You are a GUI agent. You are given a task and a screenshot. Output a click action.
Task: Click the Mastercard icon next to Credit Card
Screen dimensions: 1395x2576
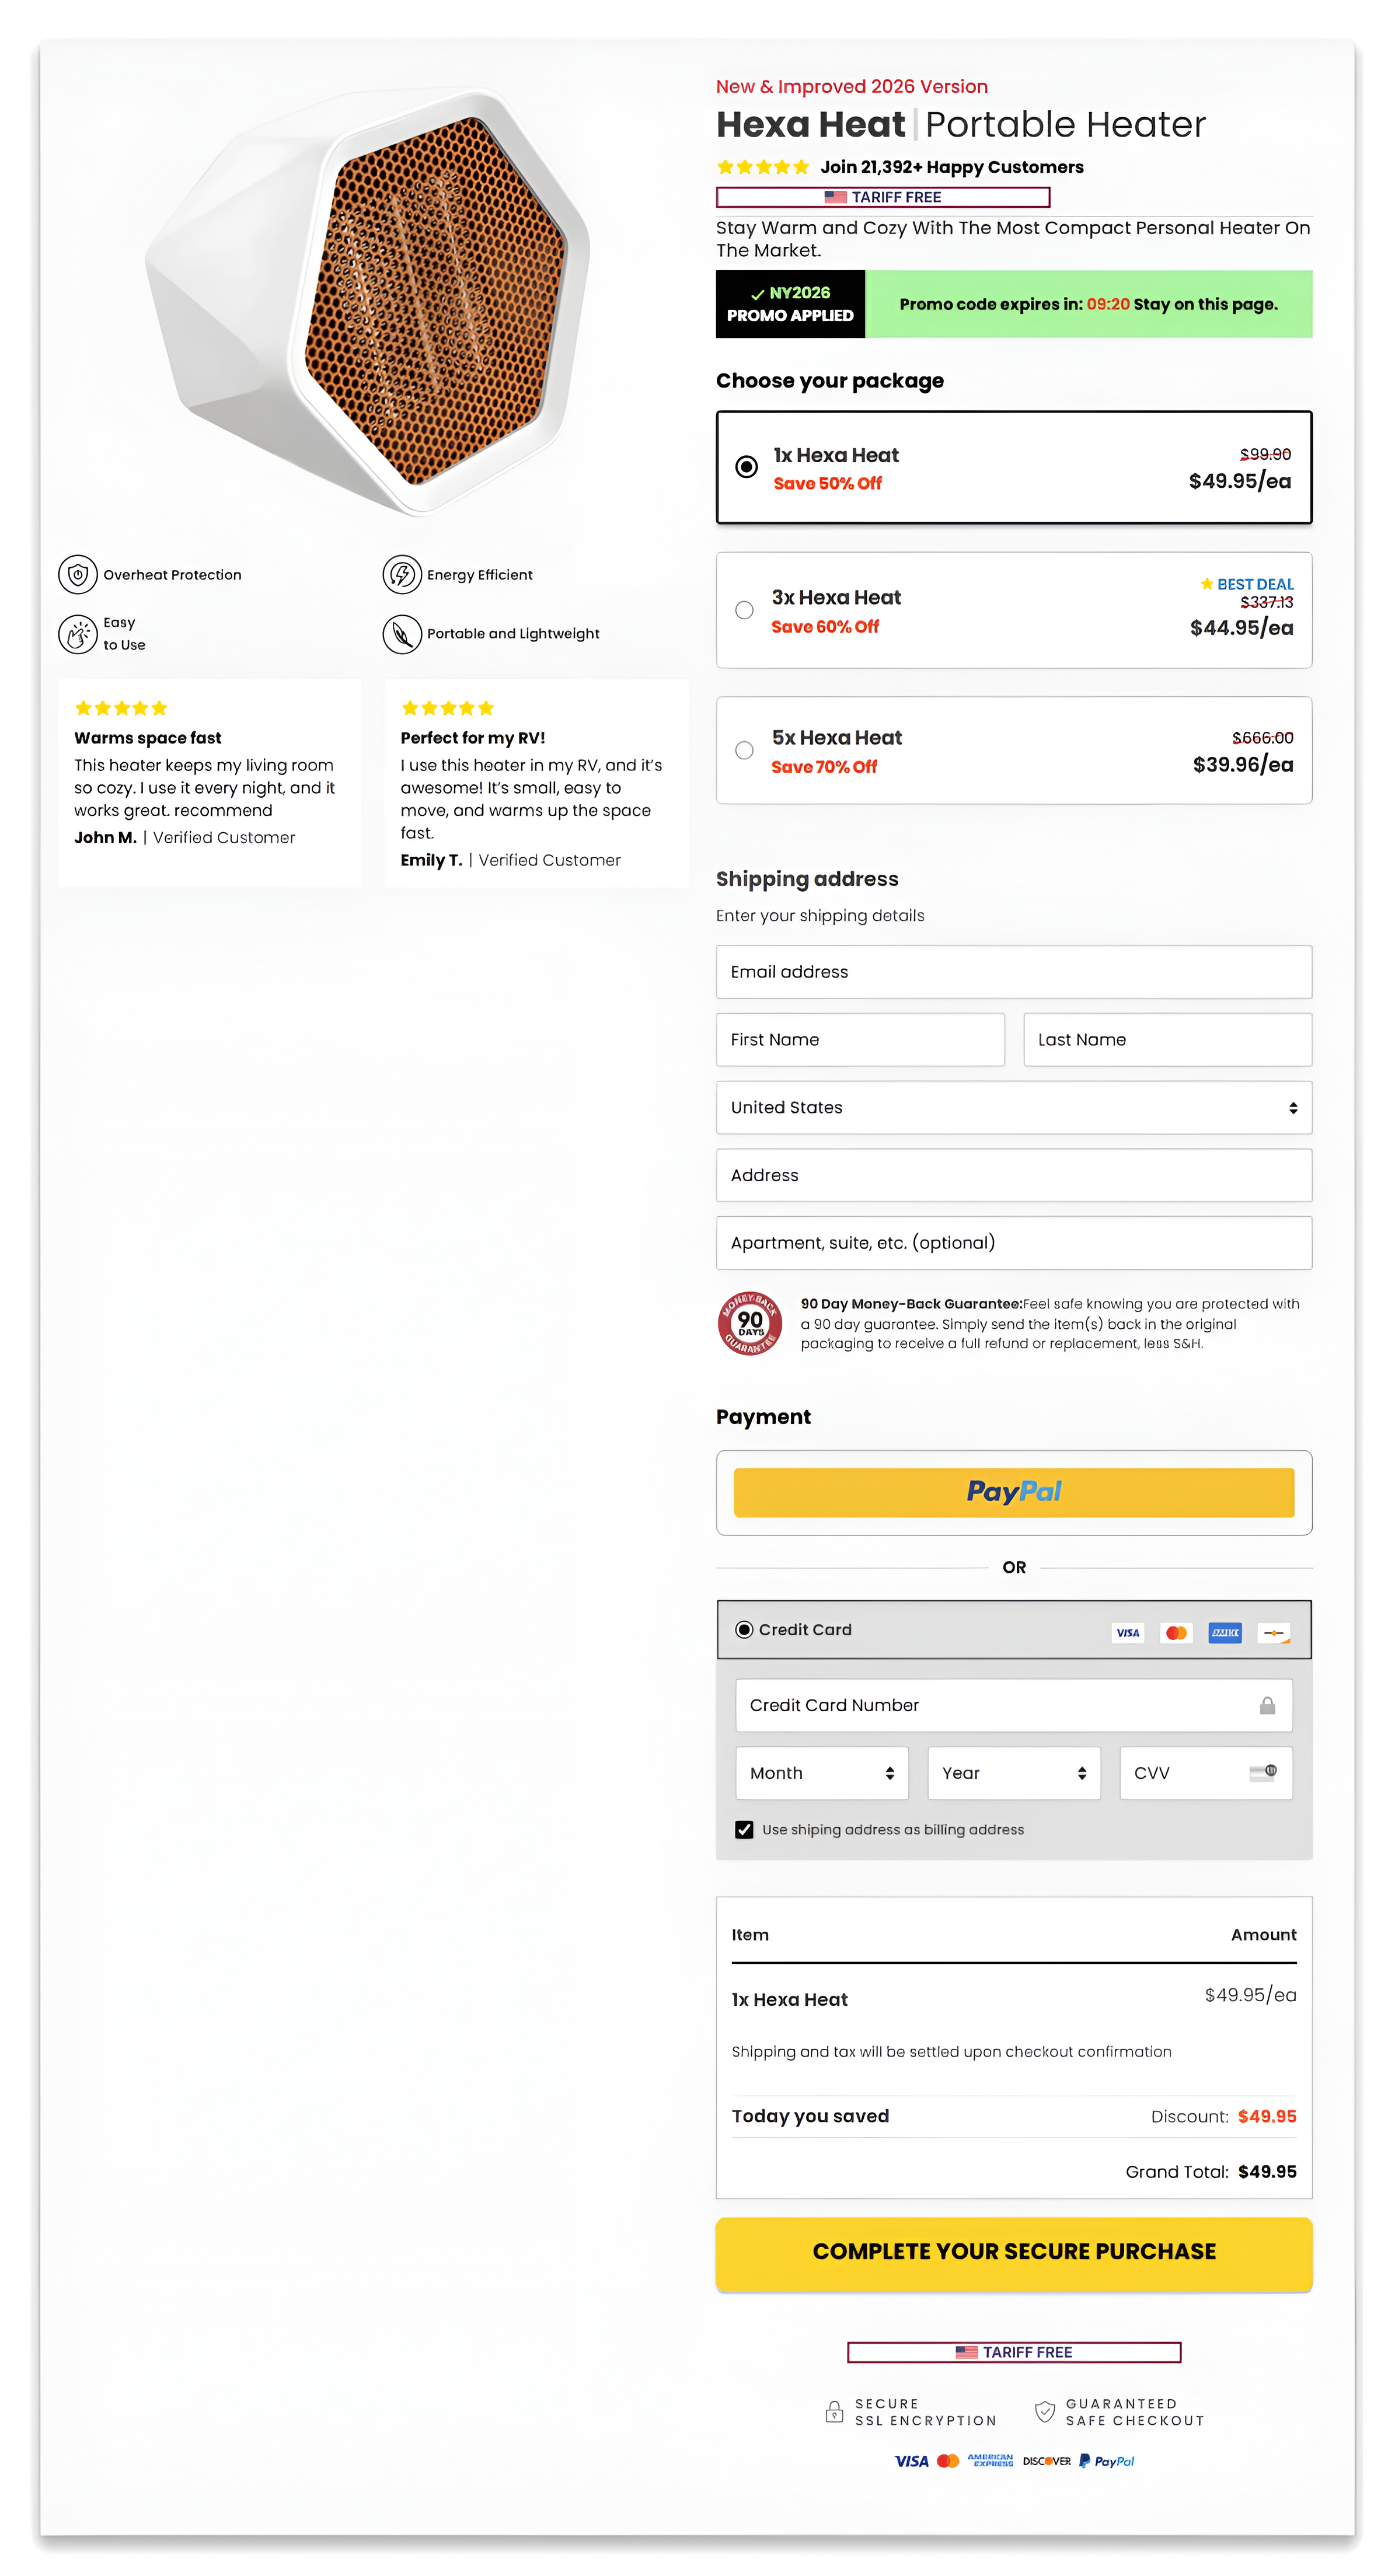coord(1176,1632)
